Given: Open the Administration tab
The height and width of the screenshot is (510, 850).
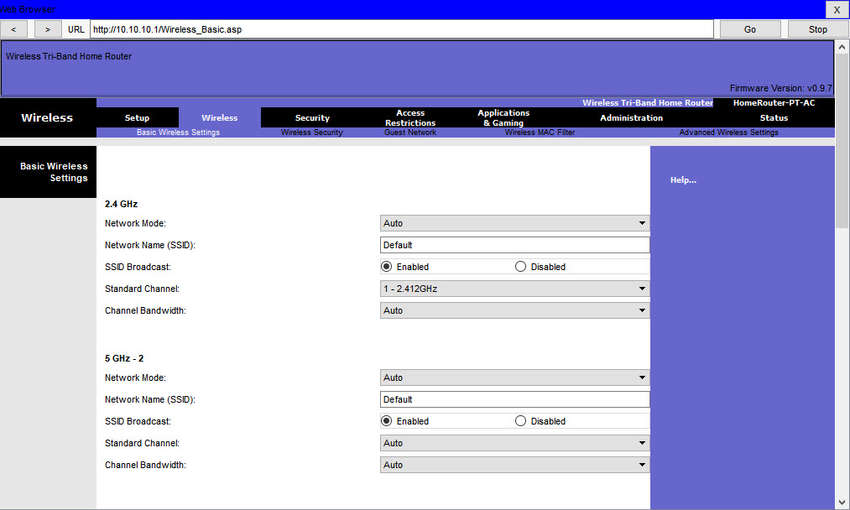Looking at the screenshot, I should click(631, 118).
